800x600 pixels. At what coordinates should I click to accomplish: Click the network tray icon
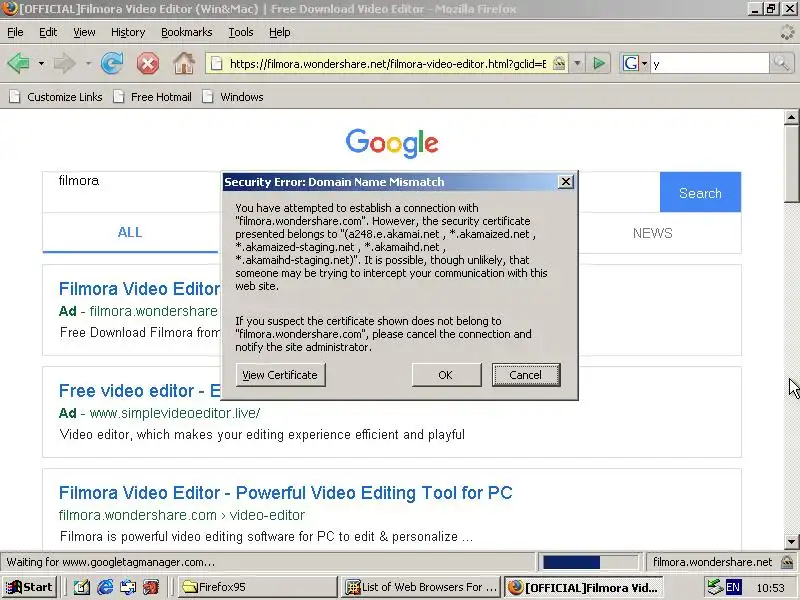coord(714,587)
